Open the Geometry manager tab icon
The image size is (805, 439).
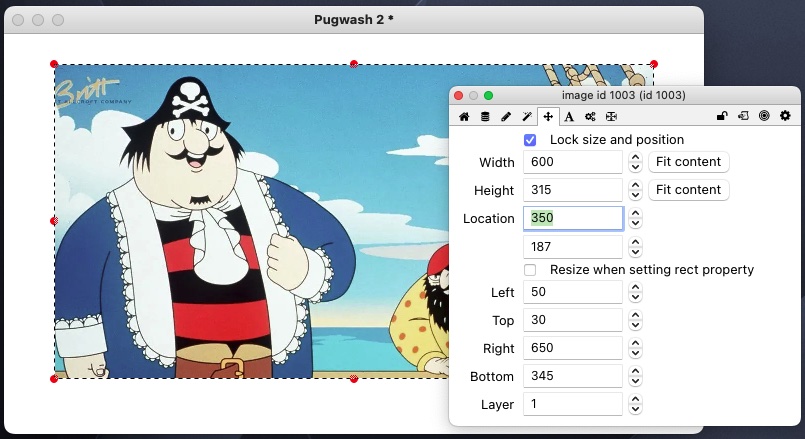(611, 117)
